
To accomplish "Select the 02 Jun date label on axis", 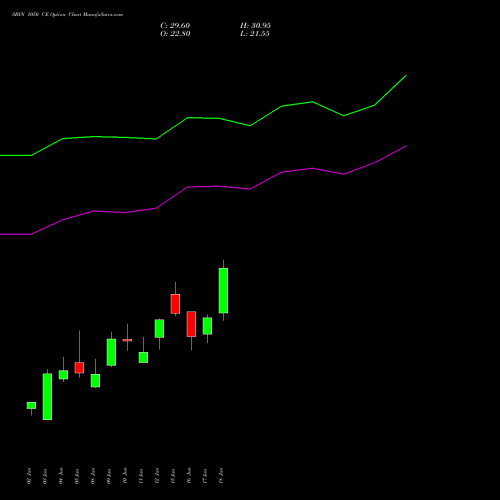I will [x=29, y=476].
